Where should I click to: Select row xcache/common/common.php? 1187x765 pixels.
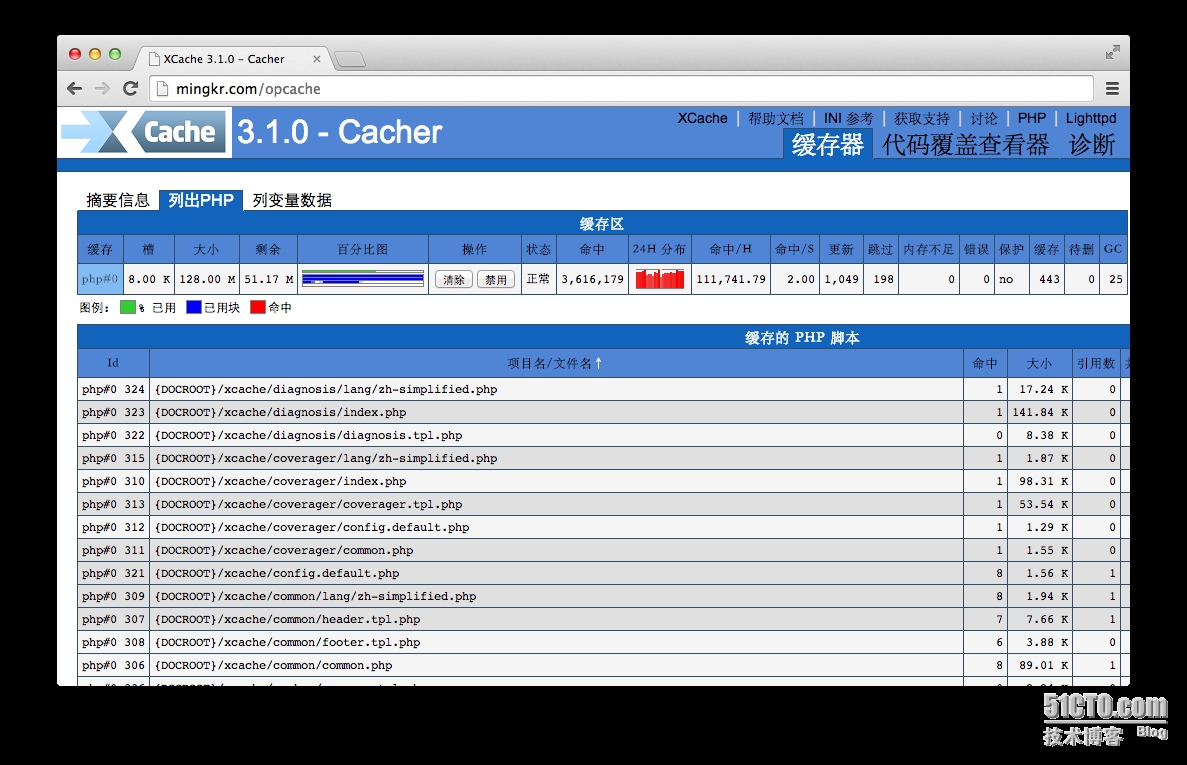[603, 665]
